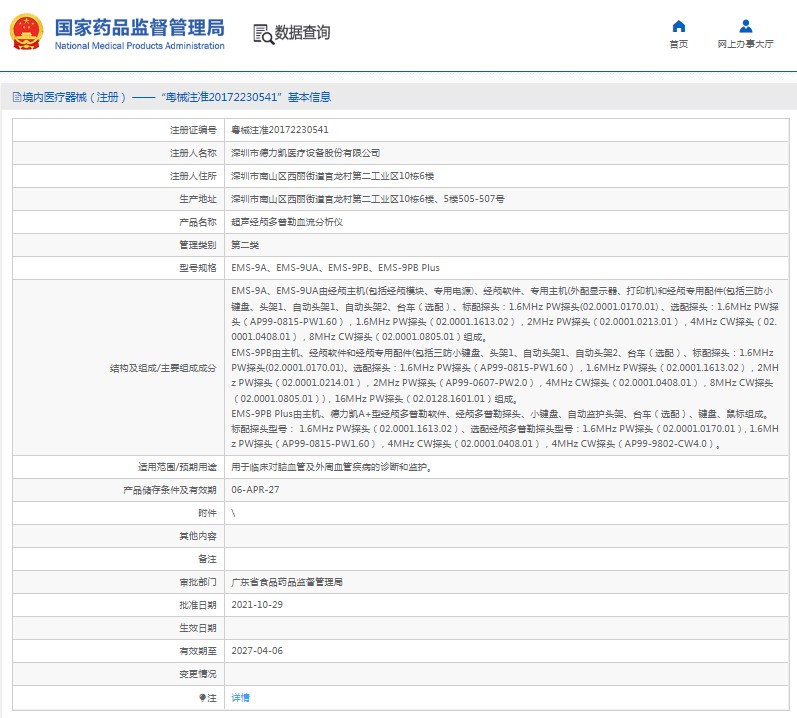The image size is (797, 718).
Task: Click the 注册人住所 label
Action: [x=193, y=176]
